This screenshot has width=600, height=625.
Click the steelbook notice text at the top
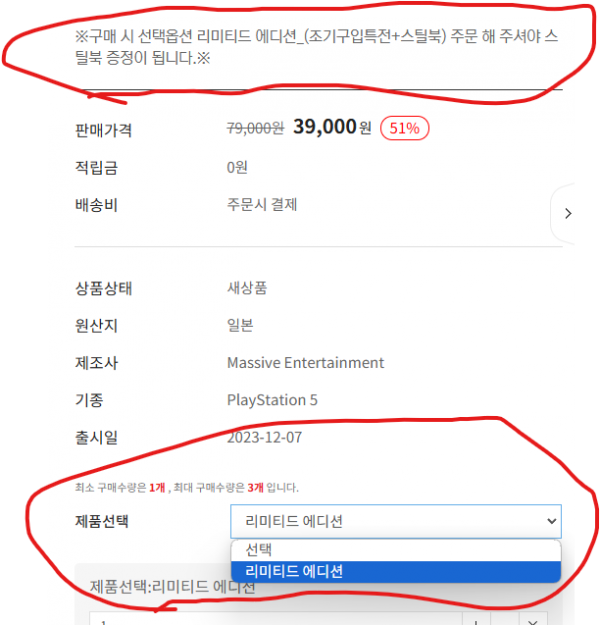pos(316,47)
